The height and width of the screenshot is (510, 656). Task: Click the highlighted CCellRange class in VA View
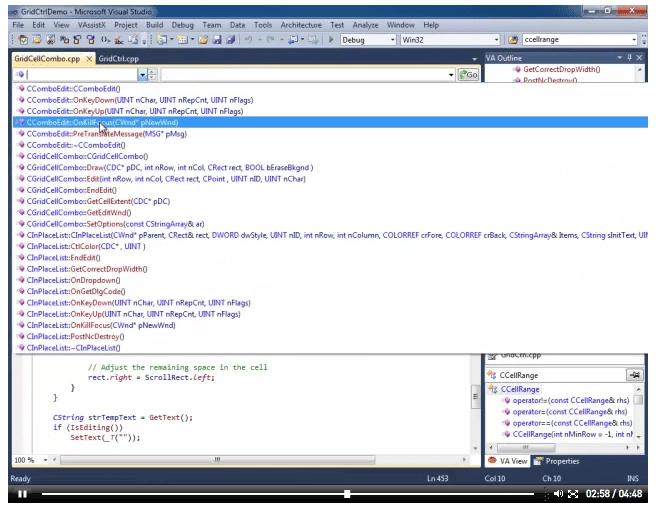point(520,390)
